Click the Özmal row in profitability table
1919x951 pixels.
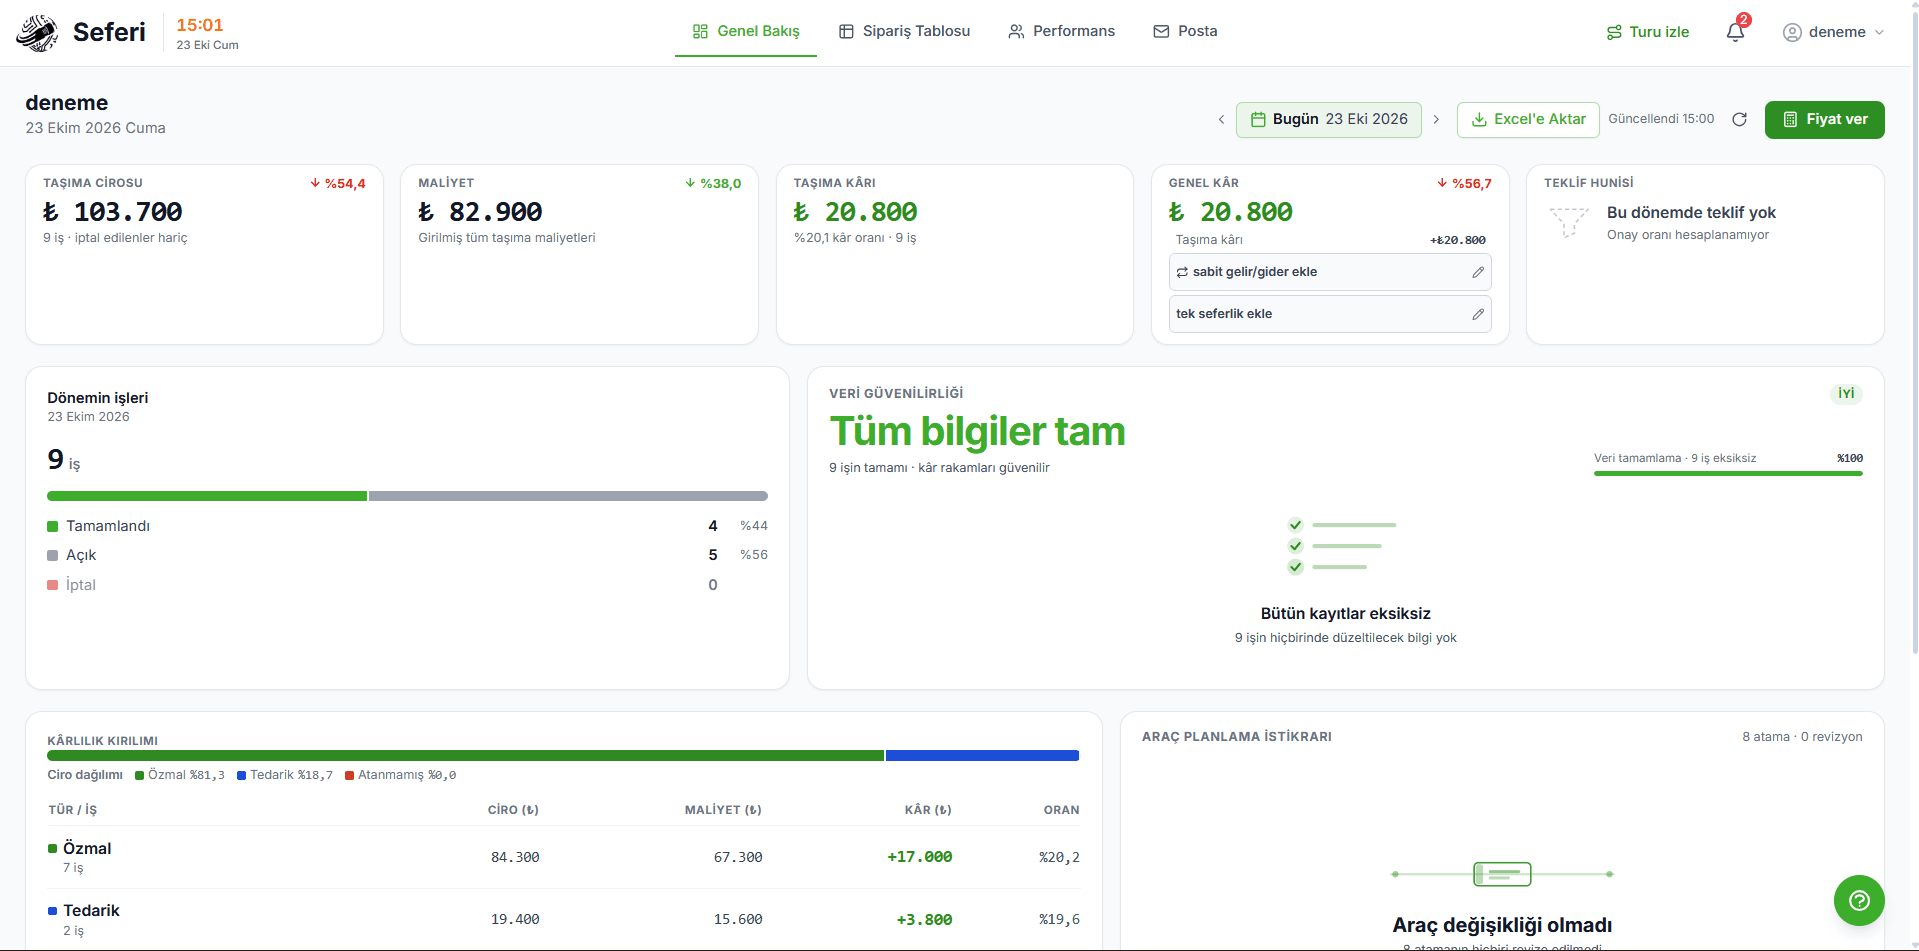coord(564,857)
